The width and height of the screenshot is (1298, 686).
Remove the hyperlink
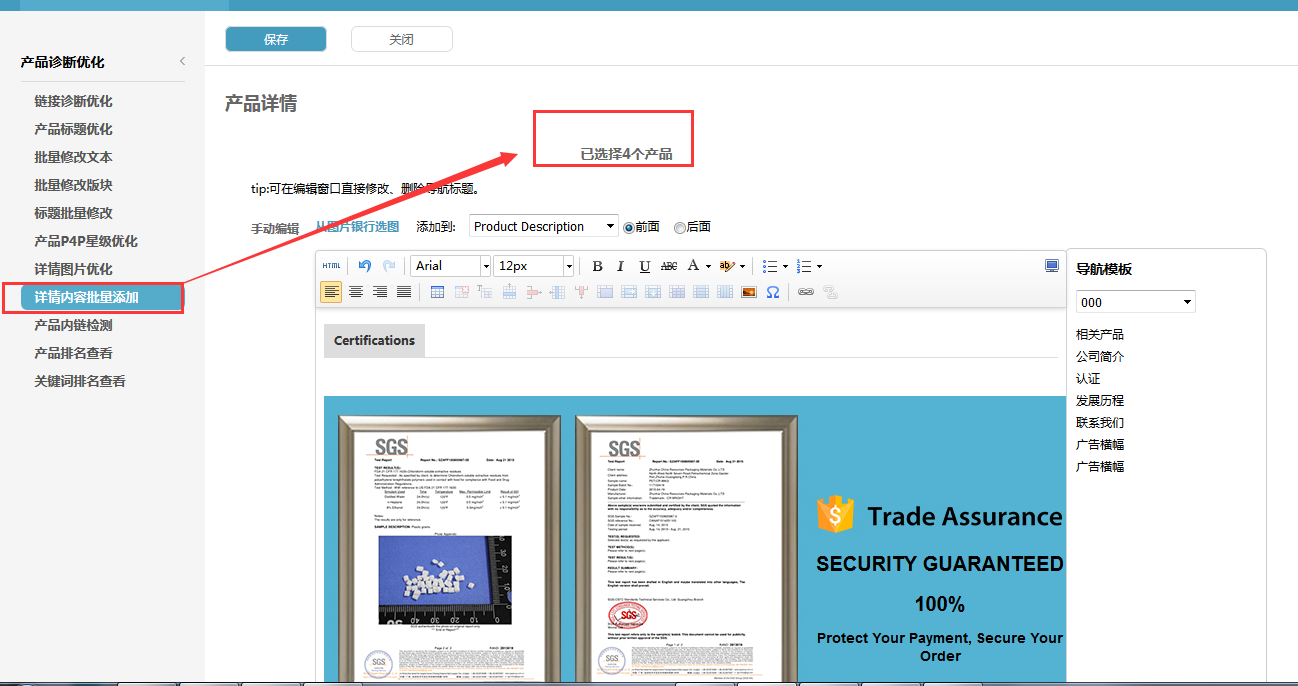point(829,292)
